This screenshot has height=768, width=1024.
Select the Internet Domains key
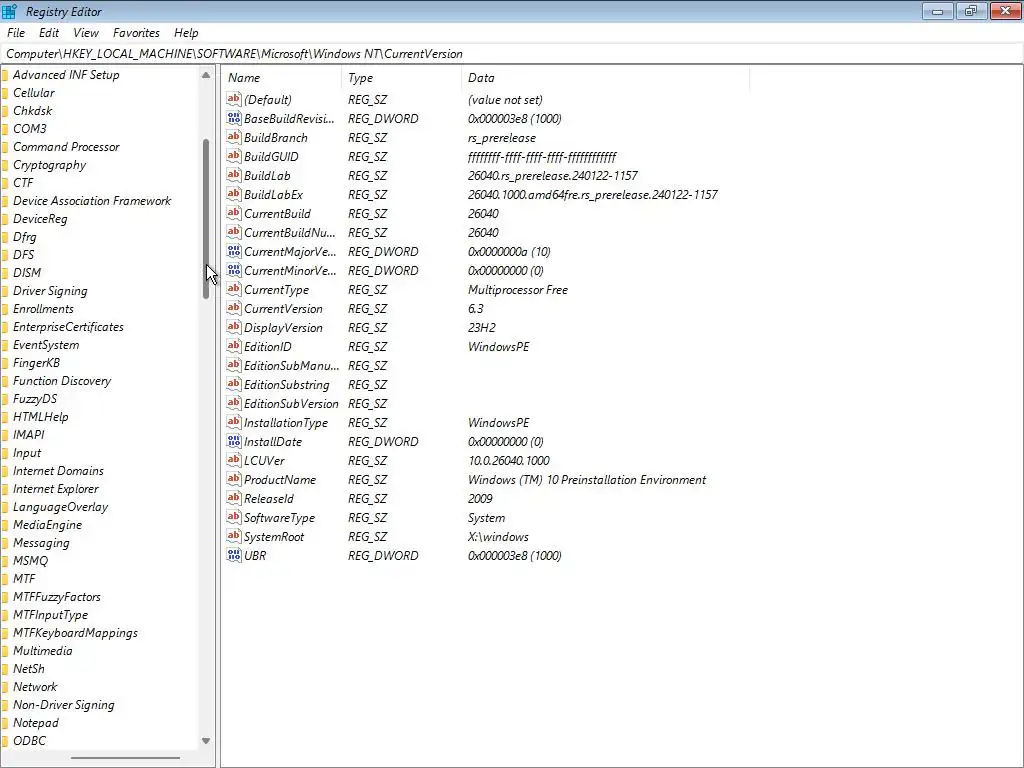[x=58, y=471]
